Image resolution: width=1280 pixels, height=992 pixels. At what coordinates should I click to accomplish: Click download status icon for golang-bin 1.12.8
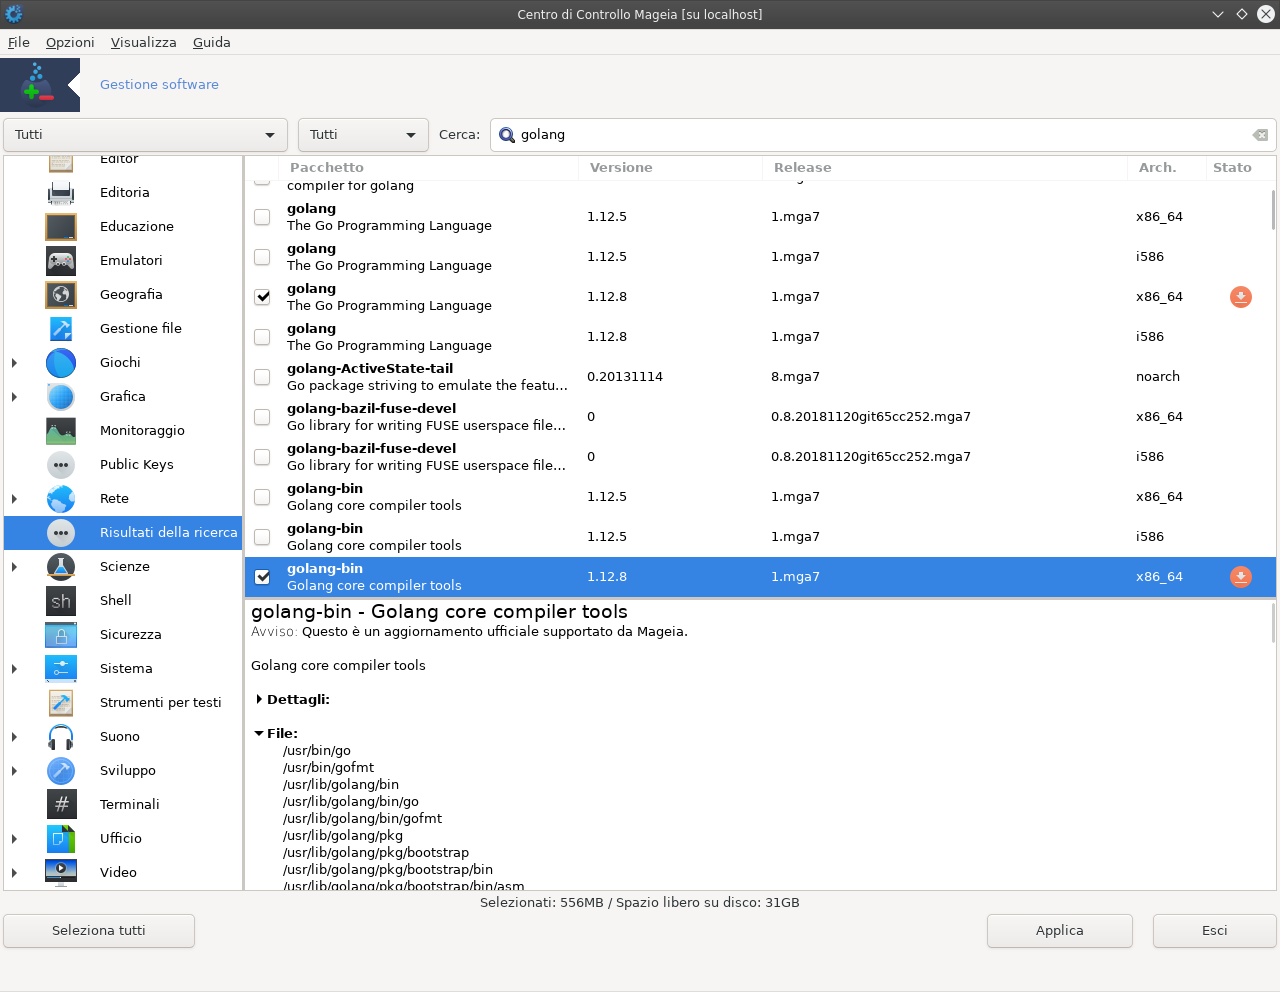point(1241,577)
